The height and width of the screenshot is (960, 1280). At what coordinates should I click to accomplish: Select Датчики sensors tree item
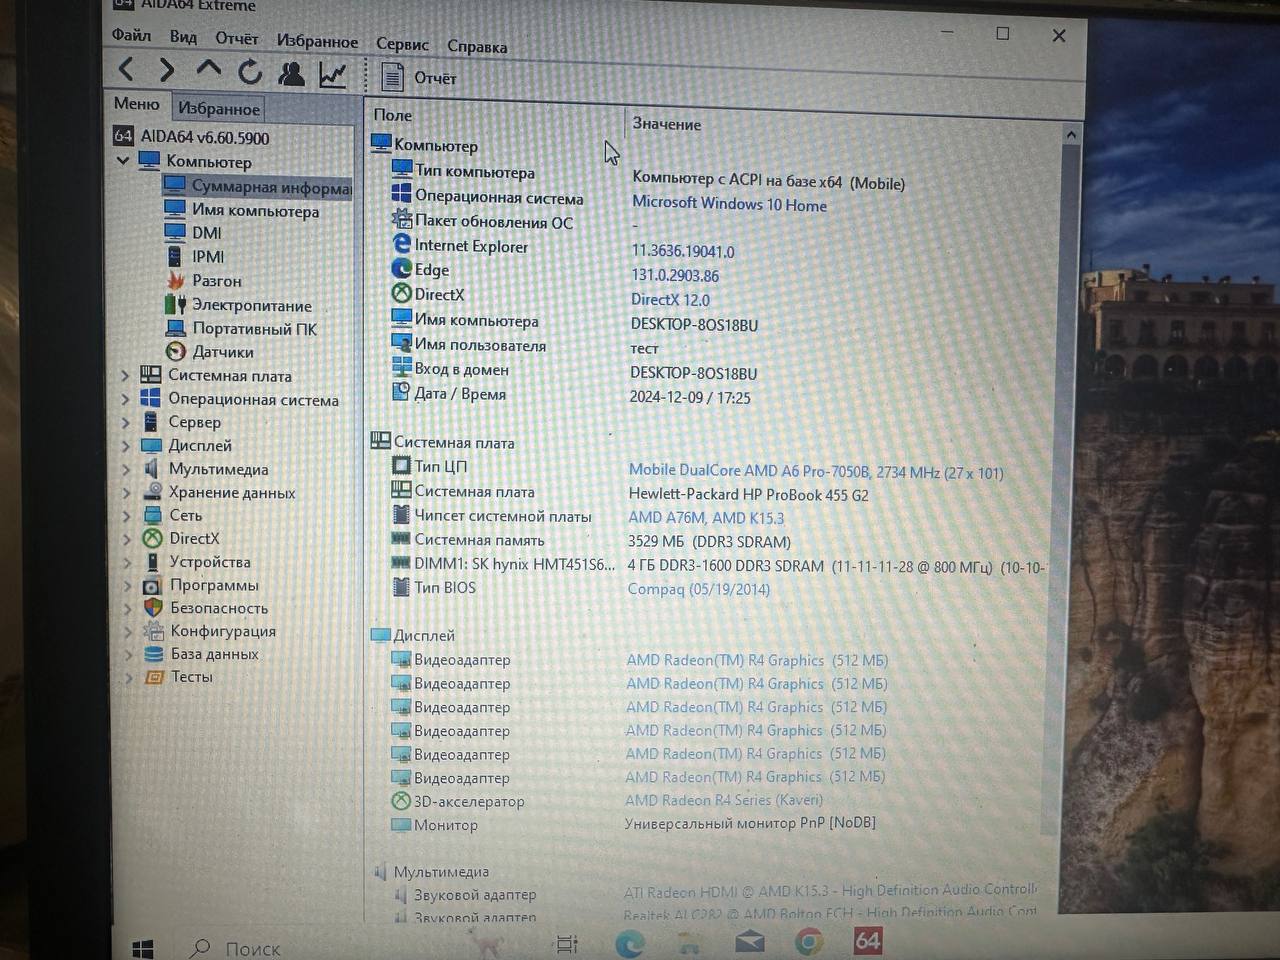(x=210, y=352)
